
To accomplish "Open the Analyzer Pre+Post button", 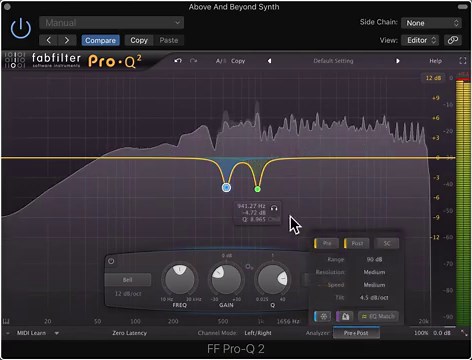I will tap(356, 333).
